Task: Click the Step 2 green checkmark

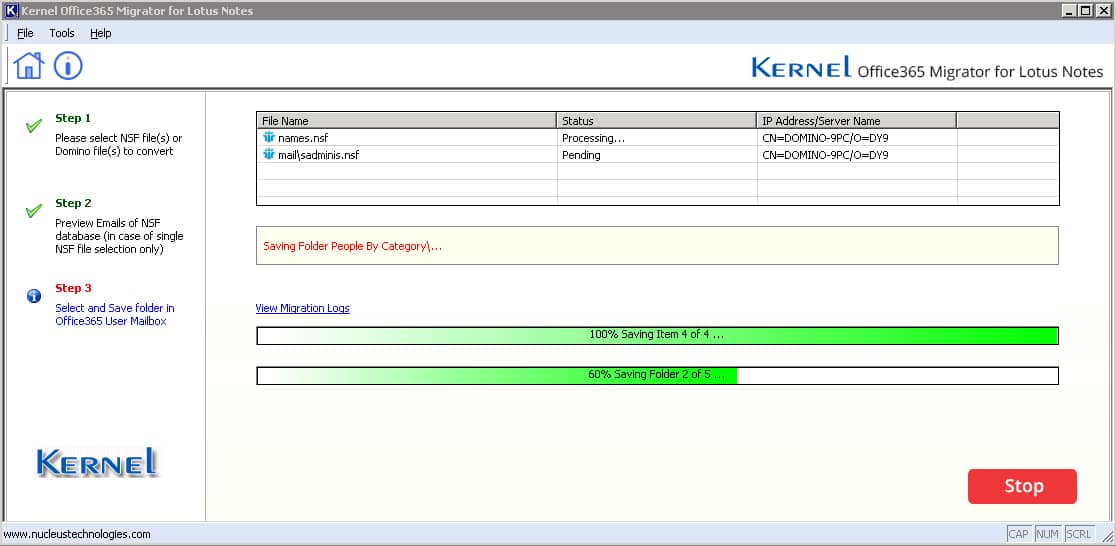Action: (33, 211)
